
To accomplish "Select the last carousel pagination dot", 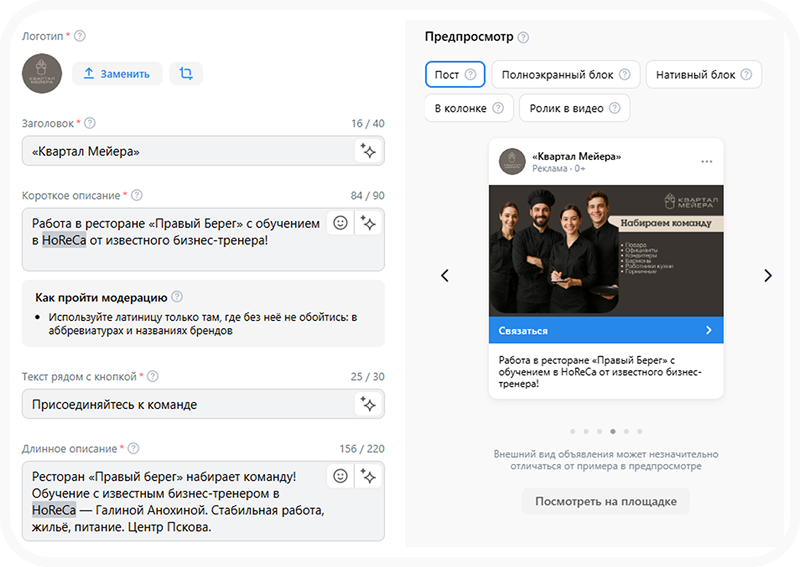I will (639, 432).
